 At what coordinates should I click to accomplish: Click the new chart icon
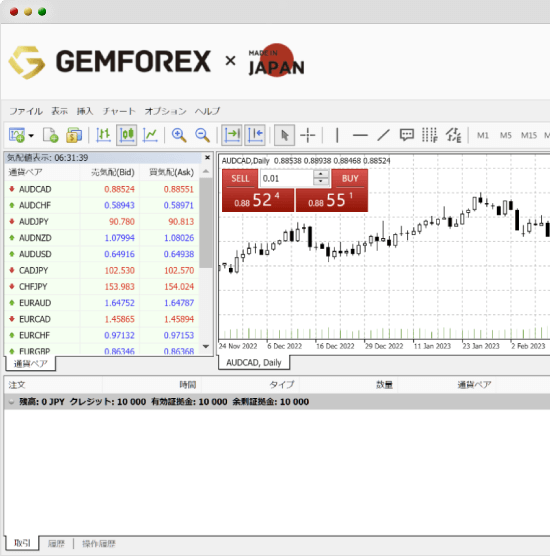click(x=17, y=135)
